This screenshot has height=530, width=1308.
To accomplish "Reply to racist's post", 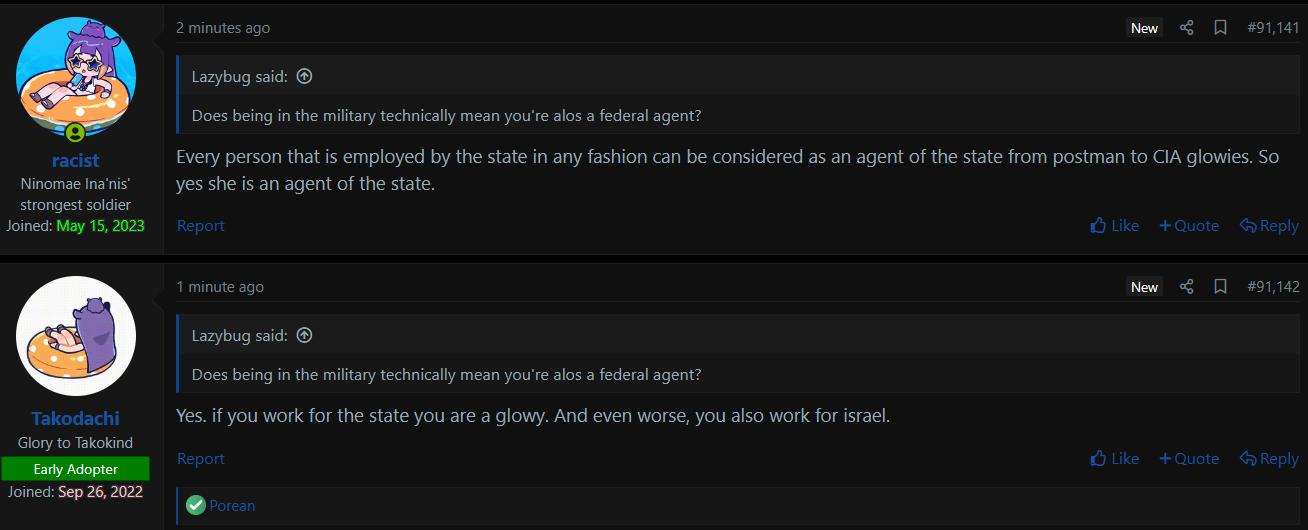I will pyautogui.click(x=1269, y=226).
